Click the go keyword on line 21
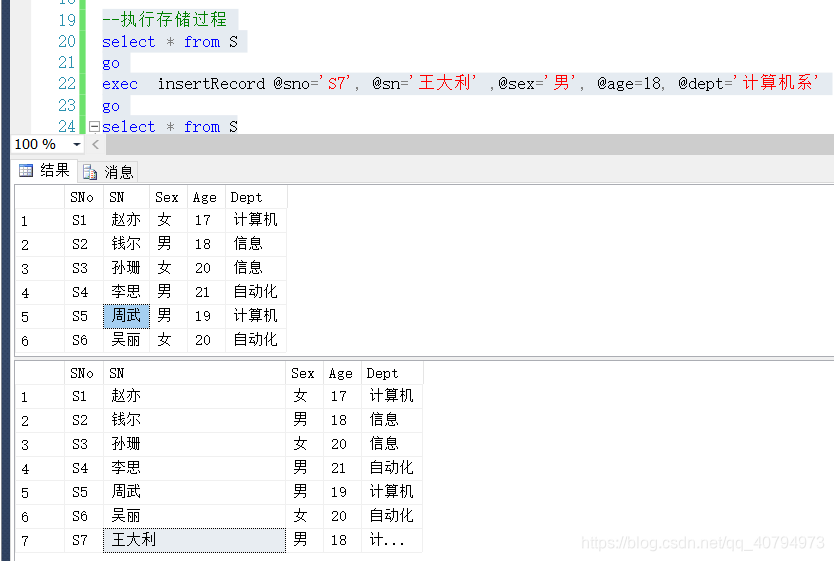 point(111,63)
